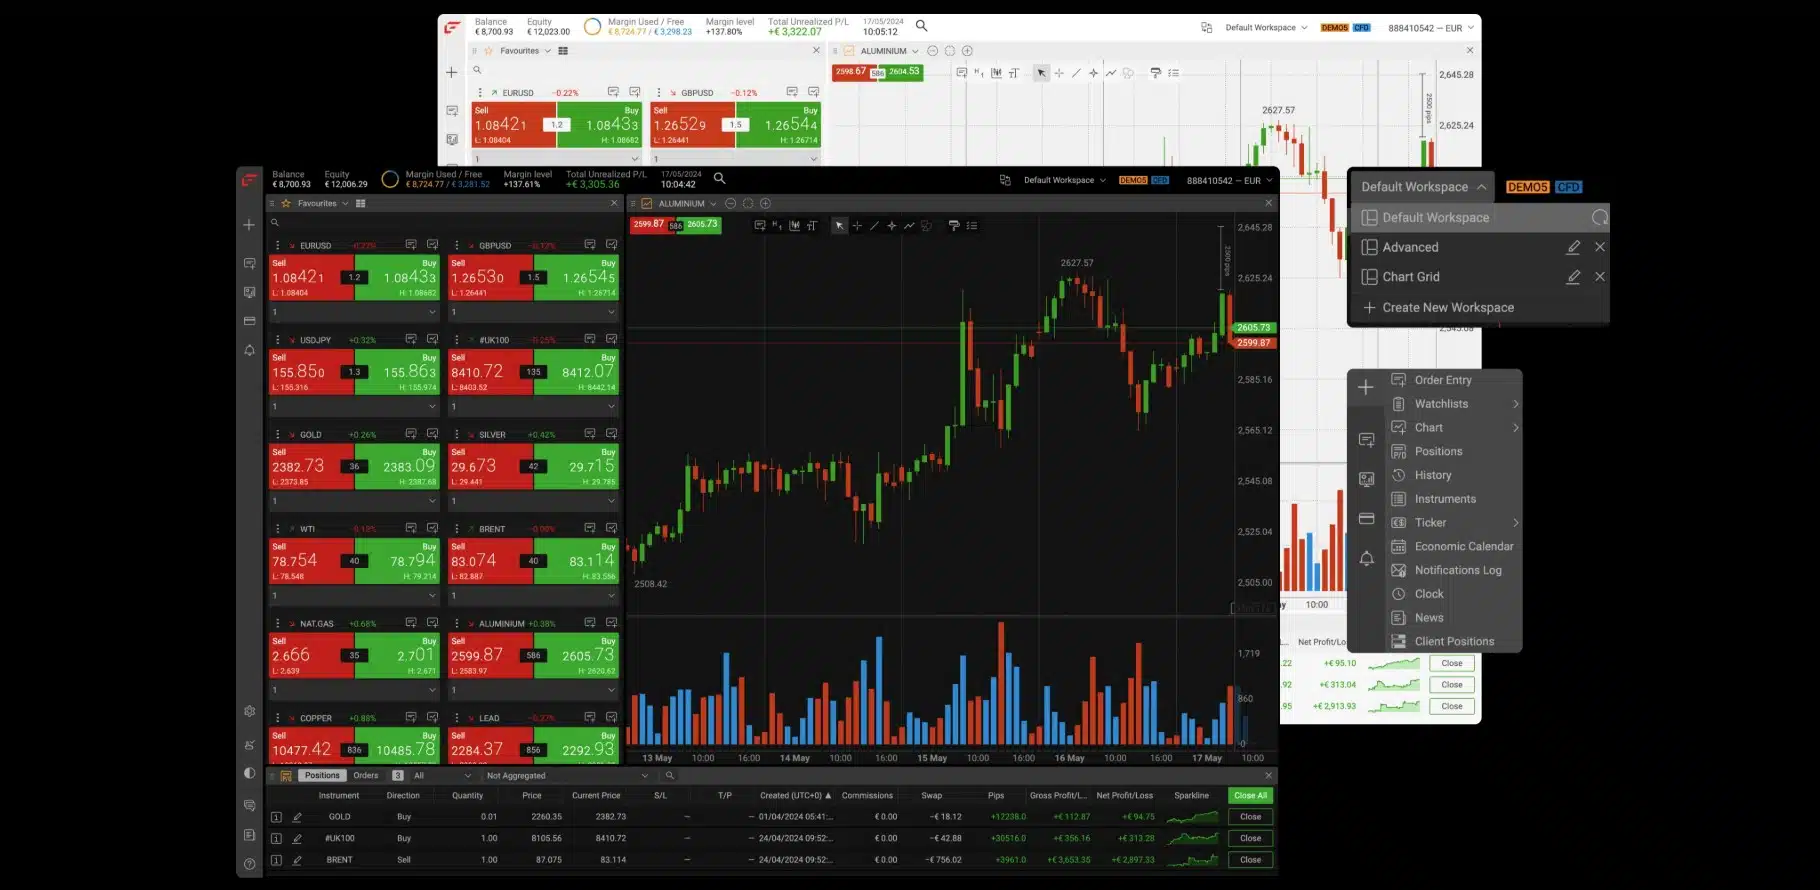The width and height of the screenshot is (1820, 890).
Task: Expand Favourites watchlist dropdown in dark window
Action: pos(345,203)
